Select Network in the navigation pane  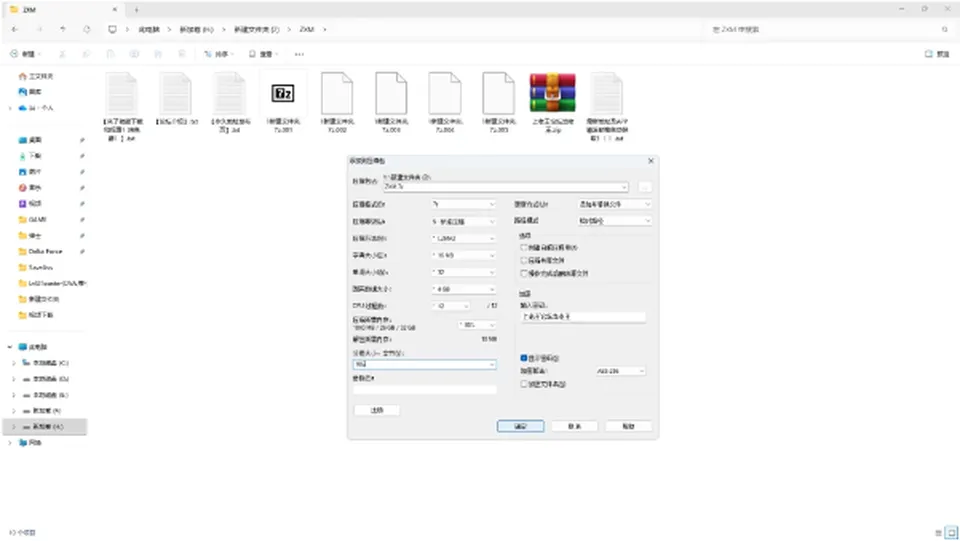31,442
